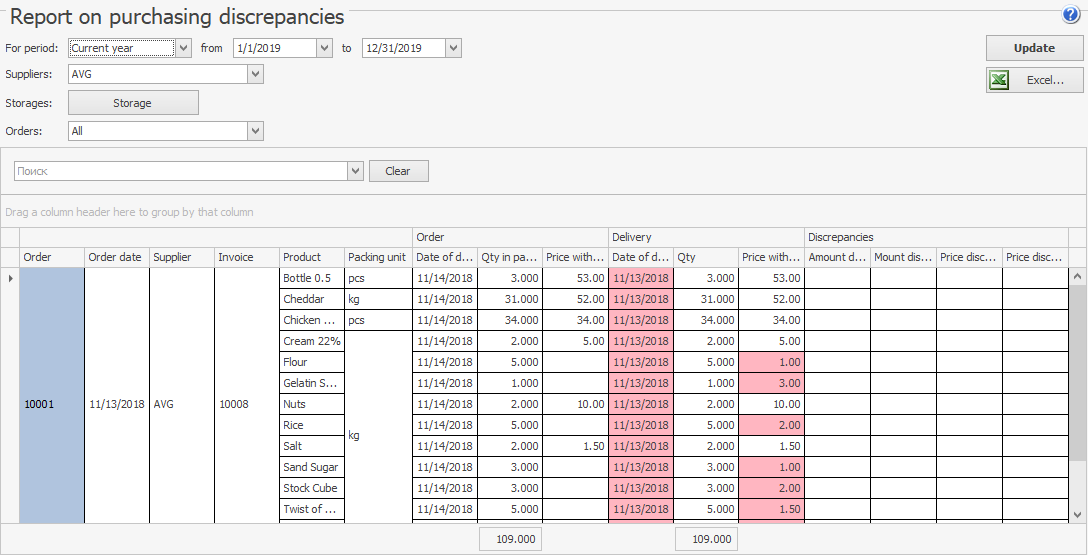Expand the For period dropdown
This screenshot has height=555, width=1088.
(x=183, y=48)
